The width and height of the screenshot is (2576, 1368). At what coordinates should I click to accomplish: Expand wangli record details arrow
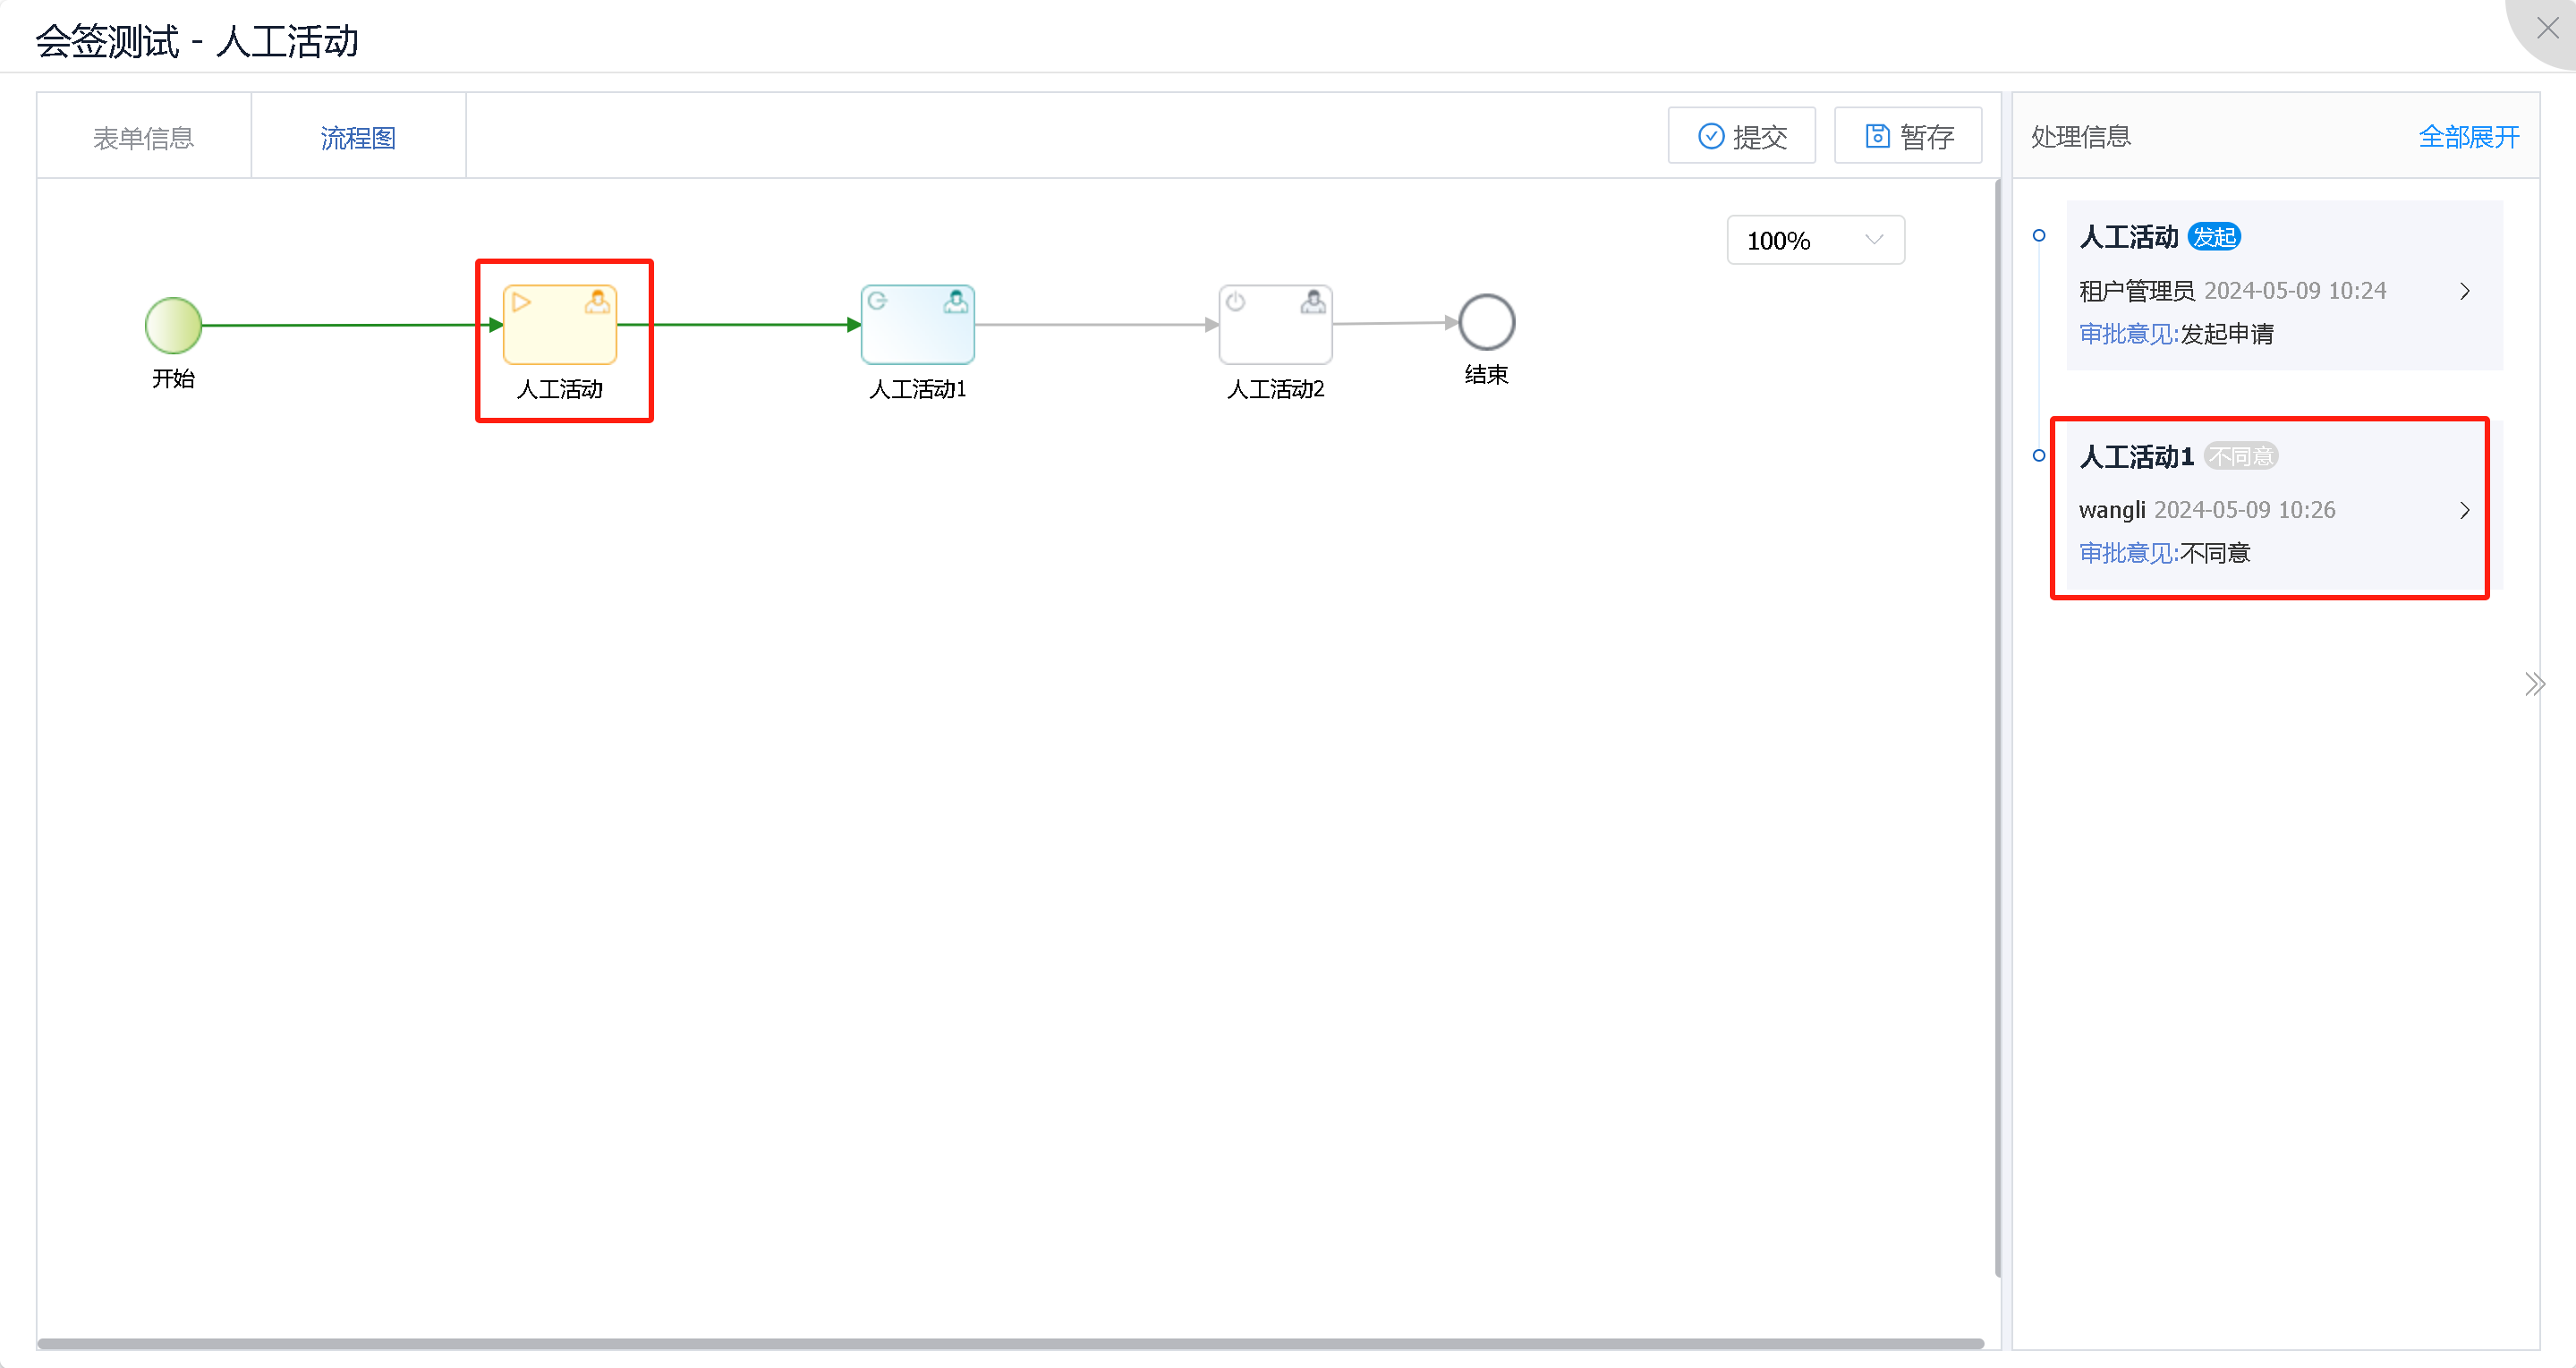point(2464,510)
